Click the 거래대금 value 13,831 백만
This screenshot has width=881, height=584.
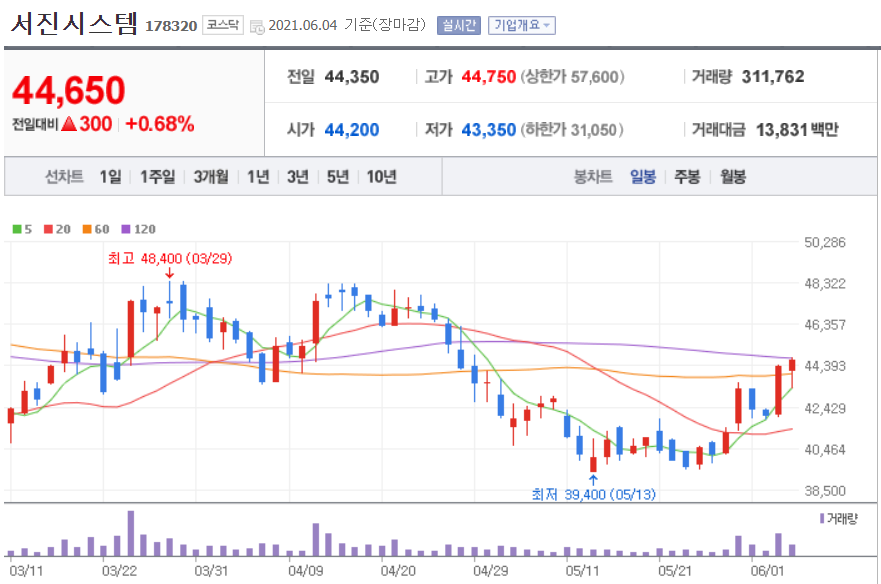click(x=797, y=130)
